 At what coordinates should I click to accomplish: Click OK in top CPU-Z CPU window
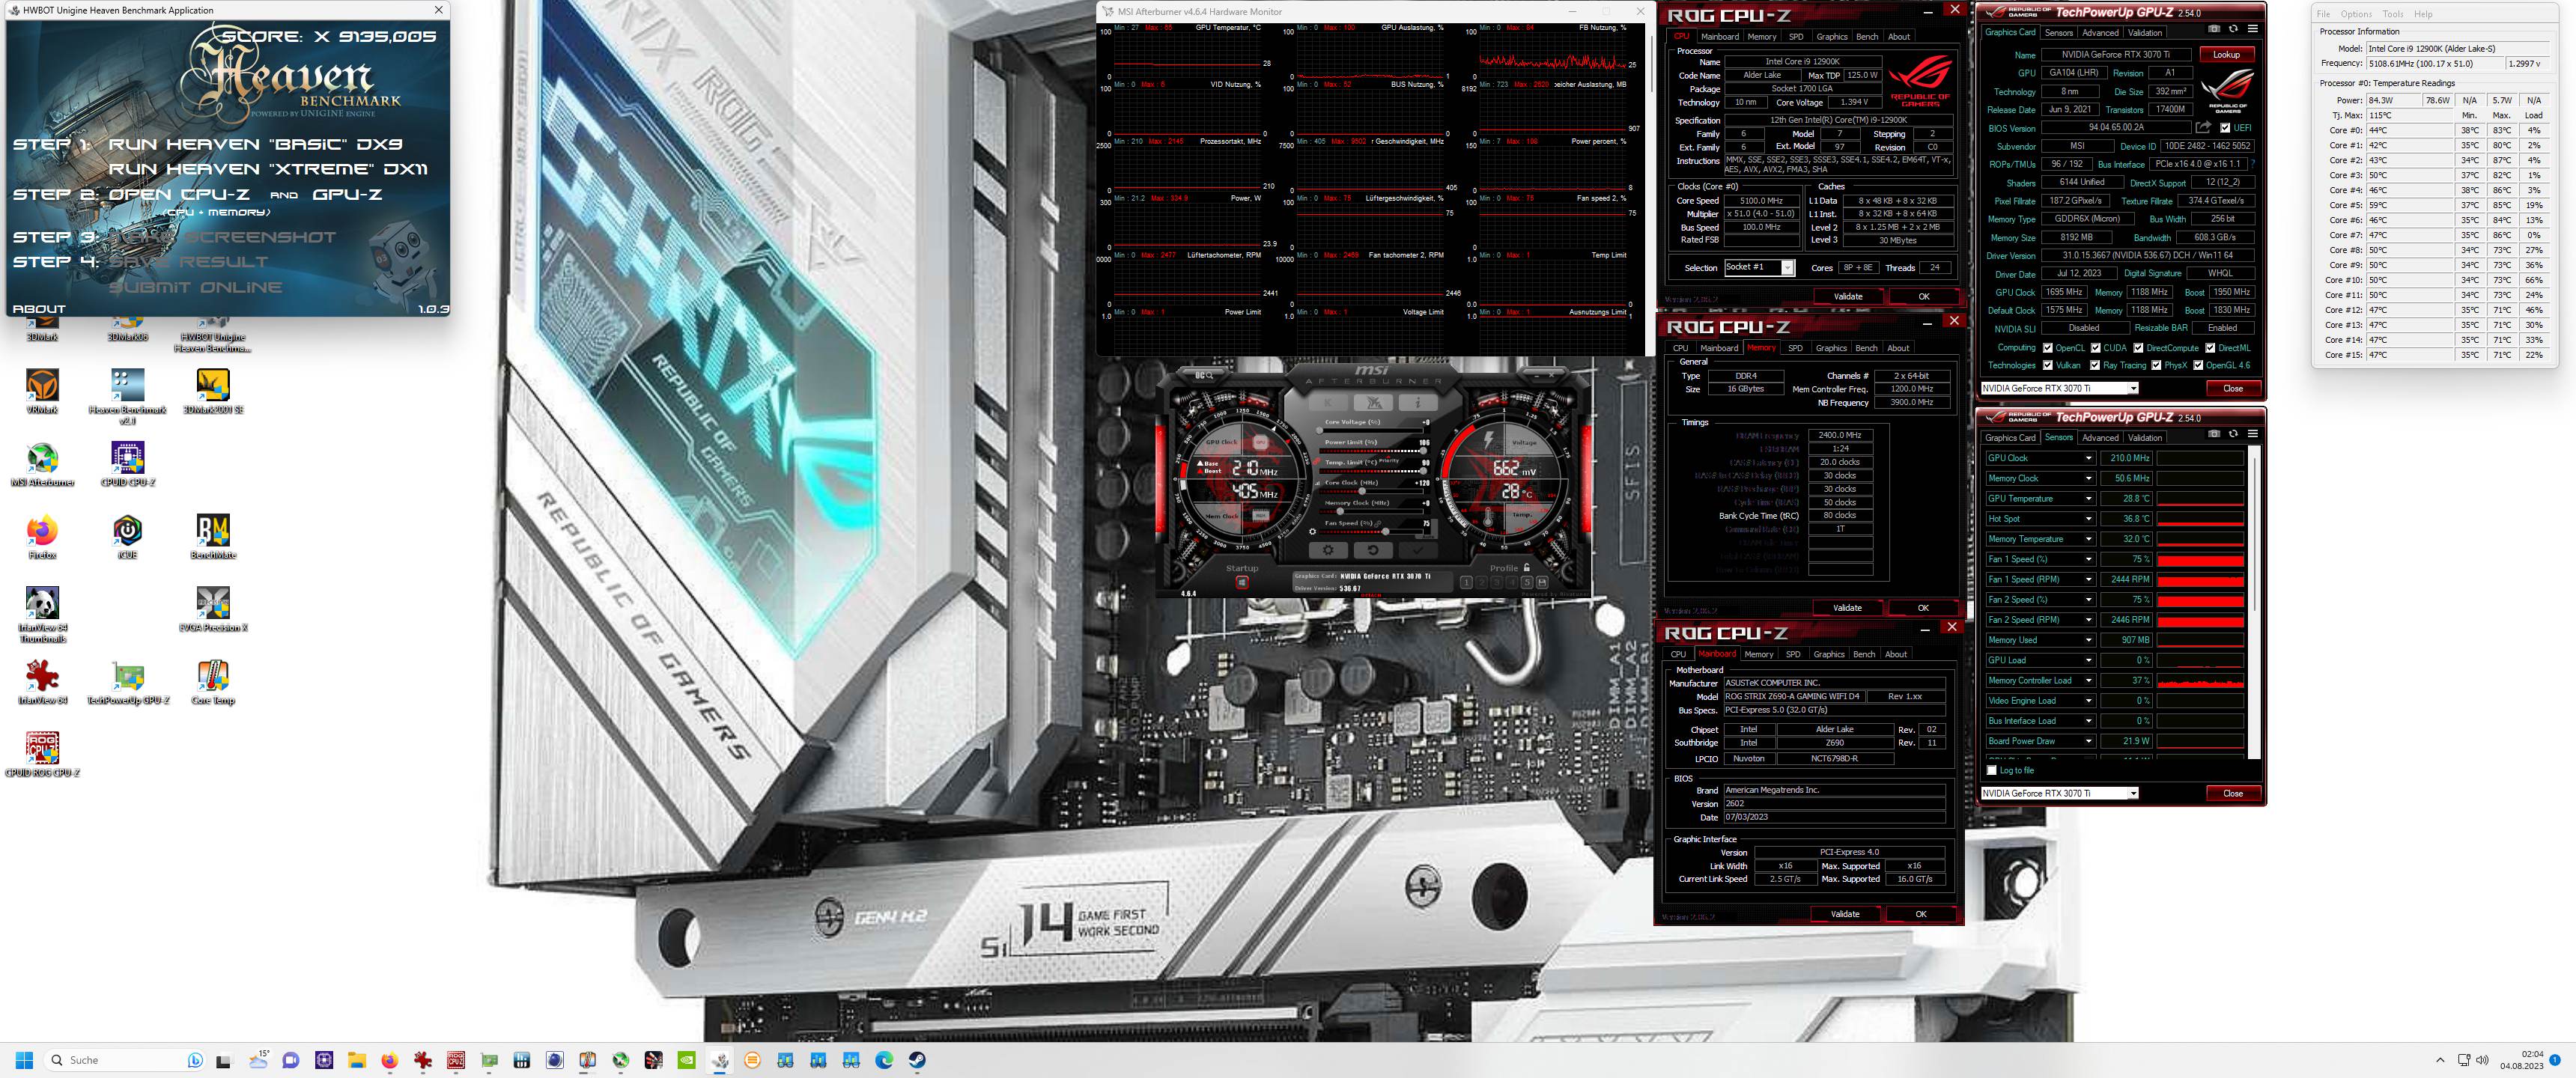pyautogui.click(x=1923, y=297)
